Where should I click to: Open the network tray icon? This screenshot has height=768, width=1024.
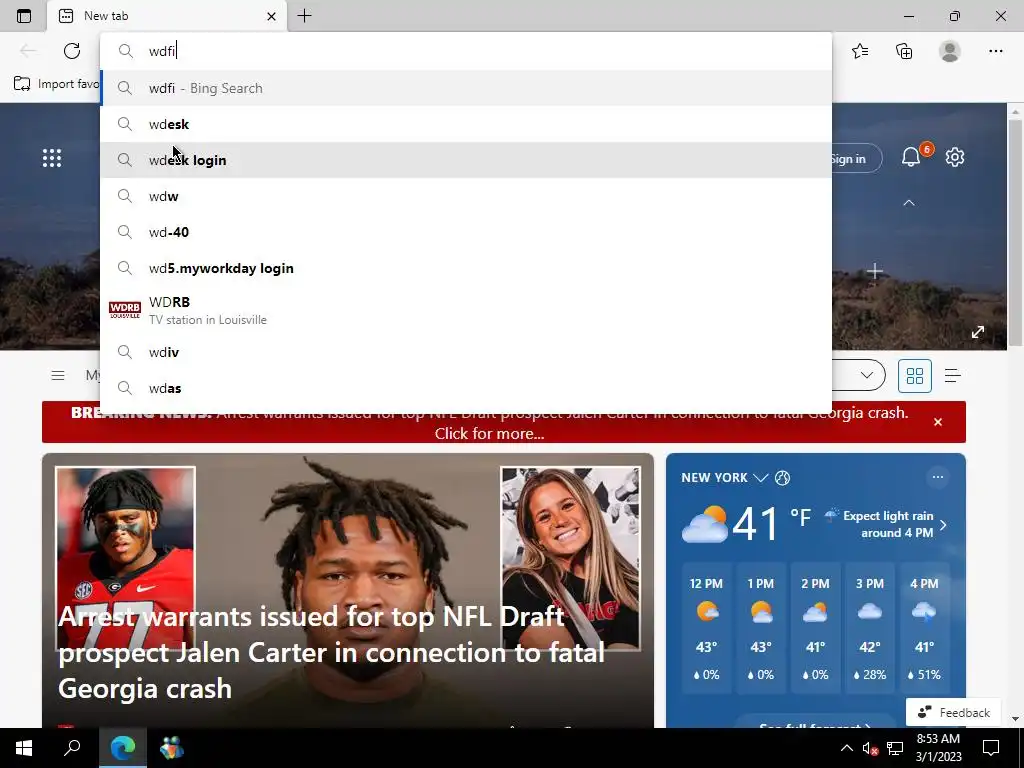[895, 748]
